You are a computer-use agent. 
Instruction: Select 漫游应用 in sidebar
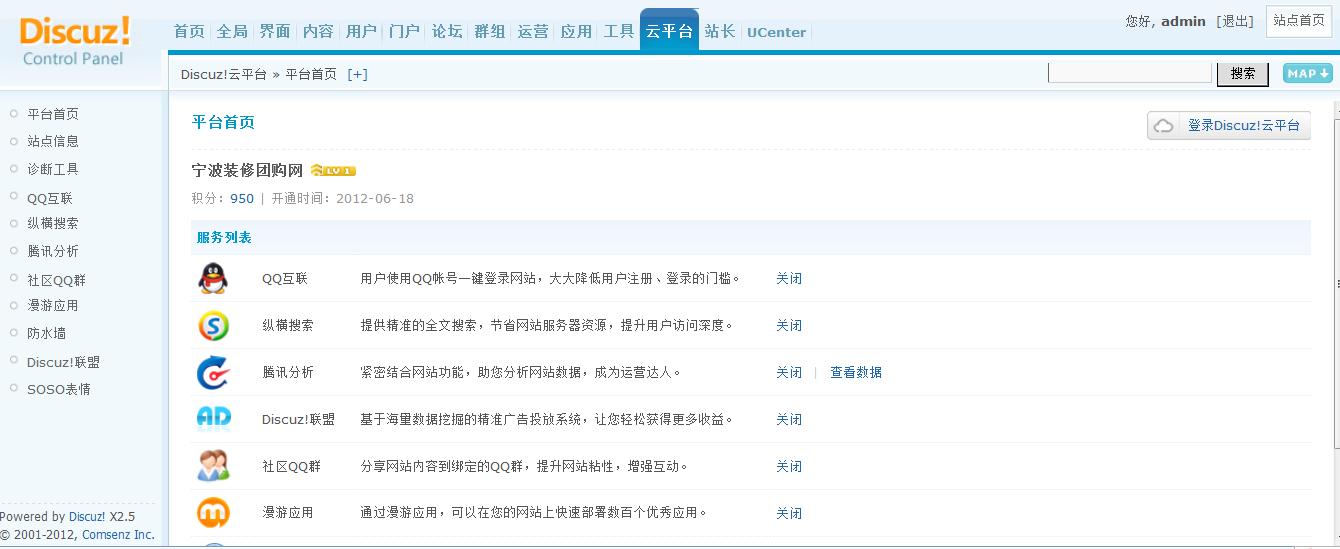[x=53, y=305]
